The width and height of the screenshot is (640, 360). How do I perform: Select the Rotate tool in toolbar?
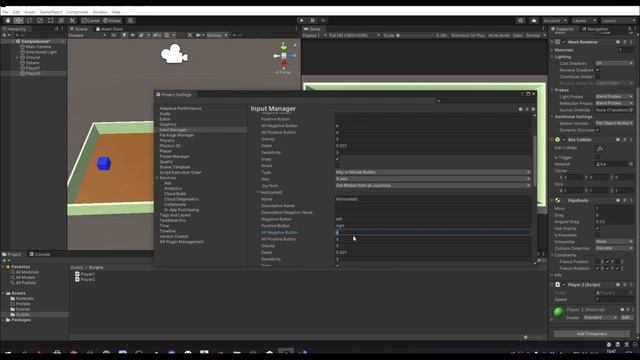point(29,20)
